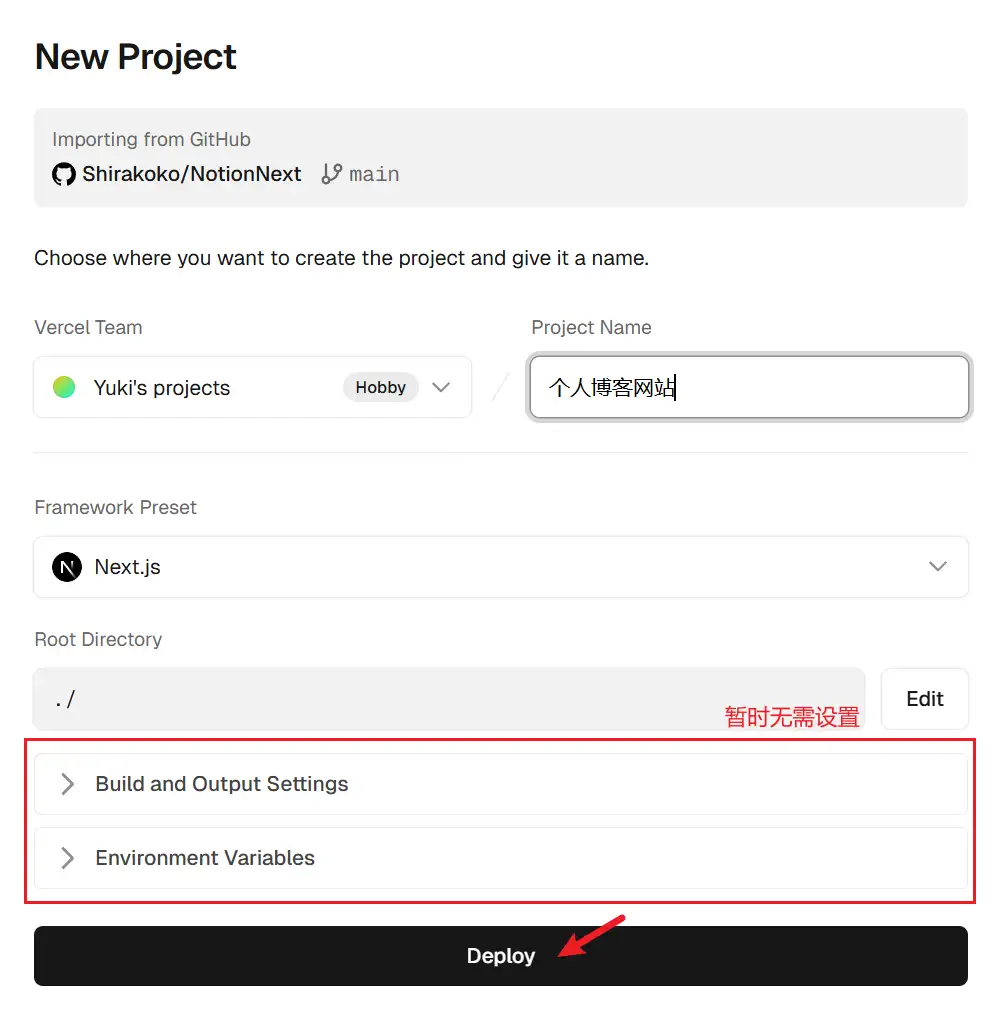The image size is (995, 1019).
Task: Click the main branch name
Action: [375, 175]
